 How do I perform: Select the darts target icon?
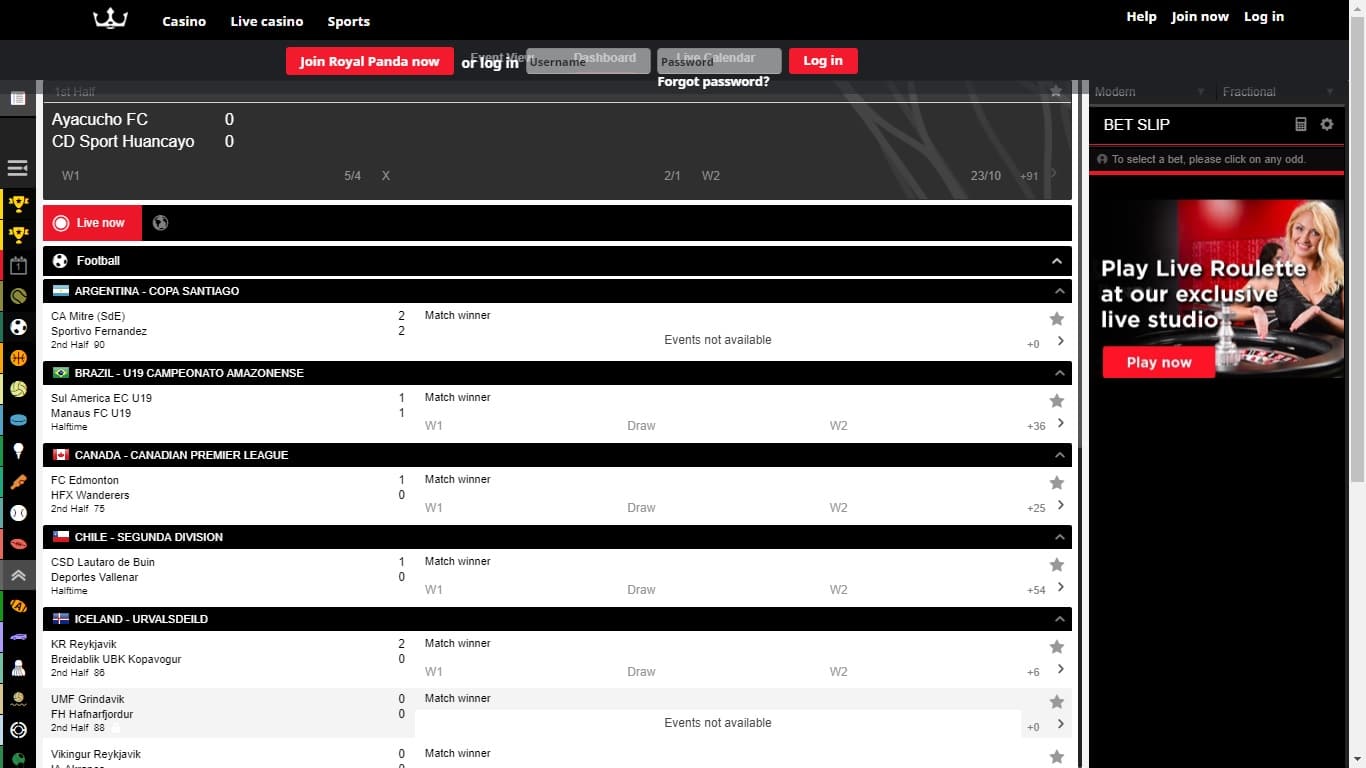pos(18,730)
